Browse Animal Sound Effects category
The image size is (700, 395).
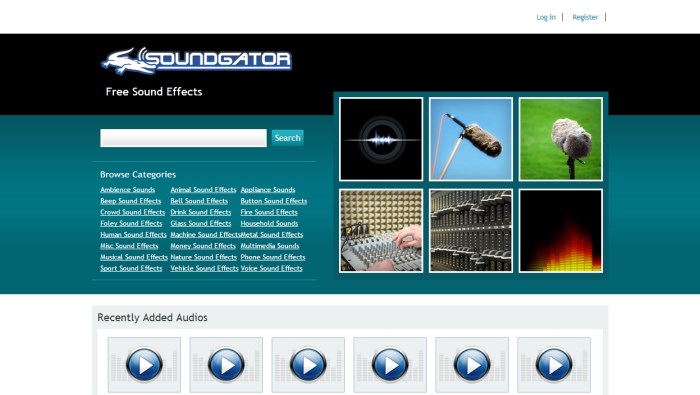coord(203,190)
